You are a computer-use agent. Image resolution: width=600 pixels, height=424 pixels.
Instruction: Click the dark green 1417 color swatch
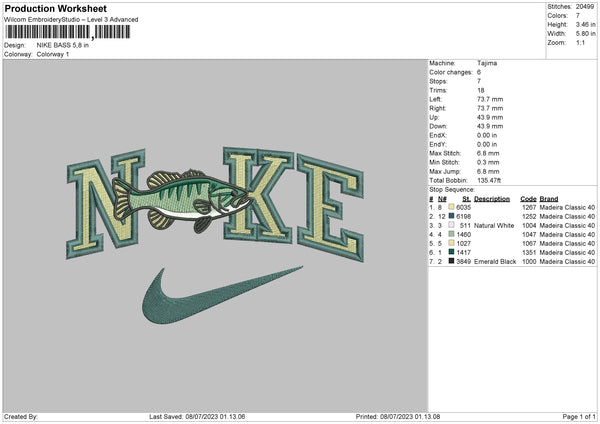(x=451, y=252)
